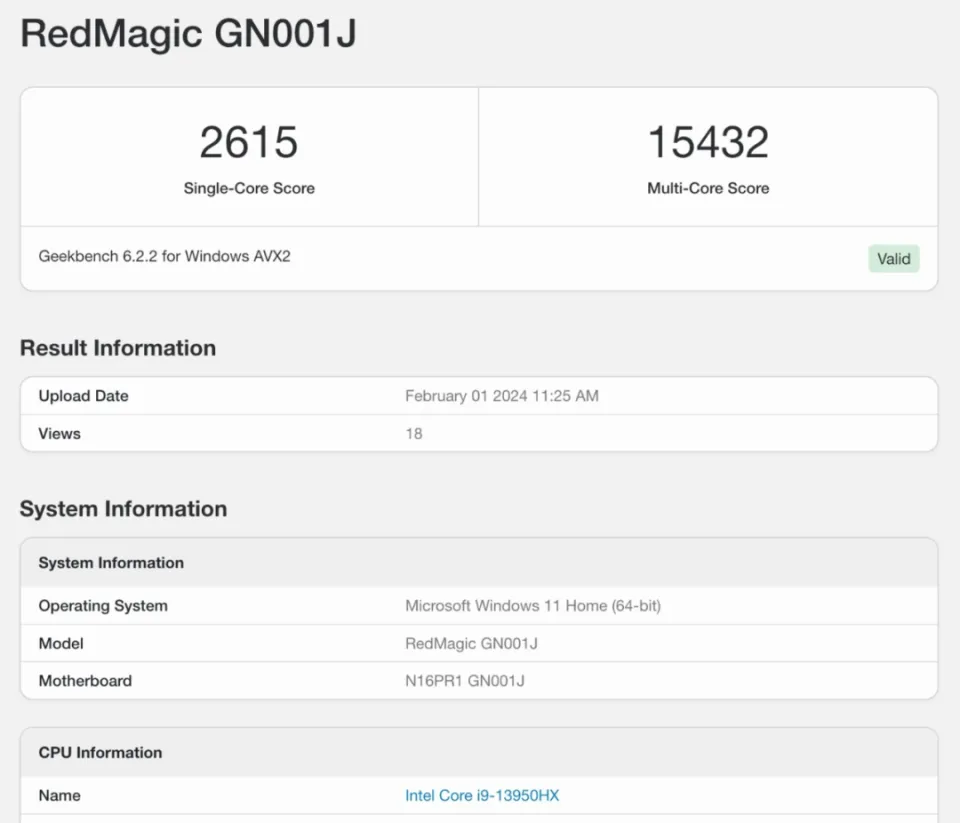
Task: Click the Result Information heading
Action: [118, 348]
